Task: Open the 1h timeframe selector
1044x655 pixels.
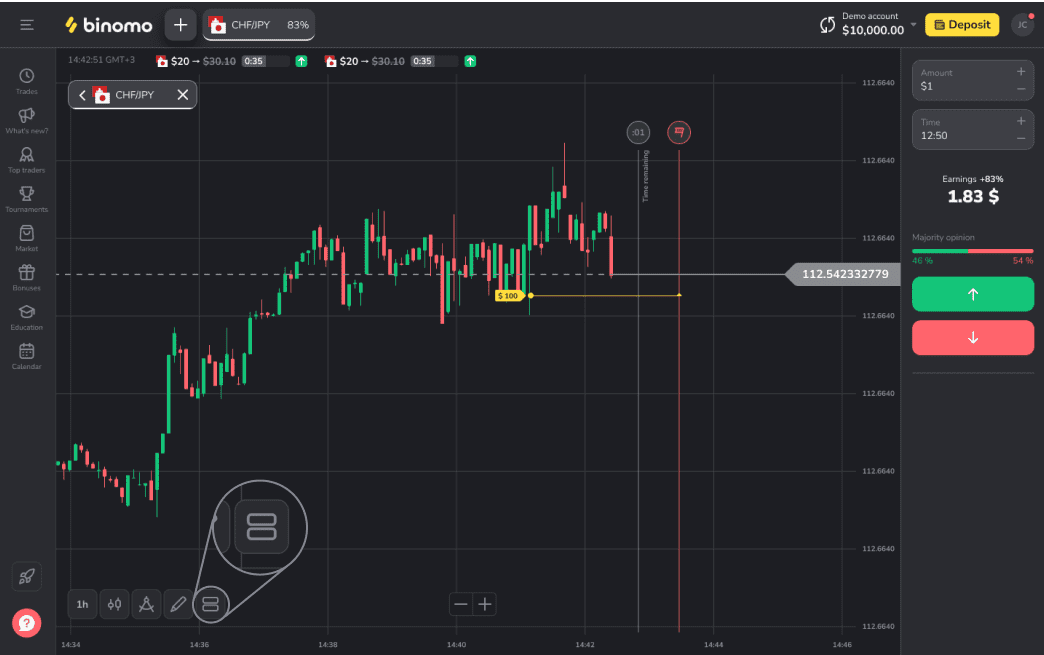Action: [x=82, y=604]
